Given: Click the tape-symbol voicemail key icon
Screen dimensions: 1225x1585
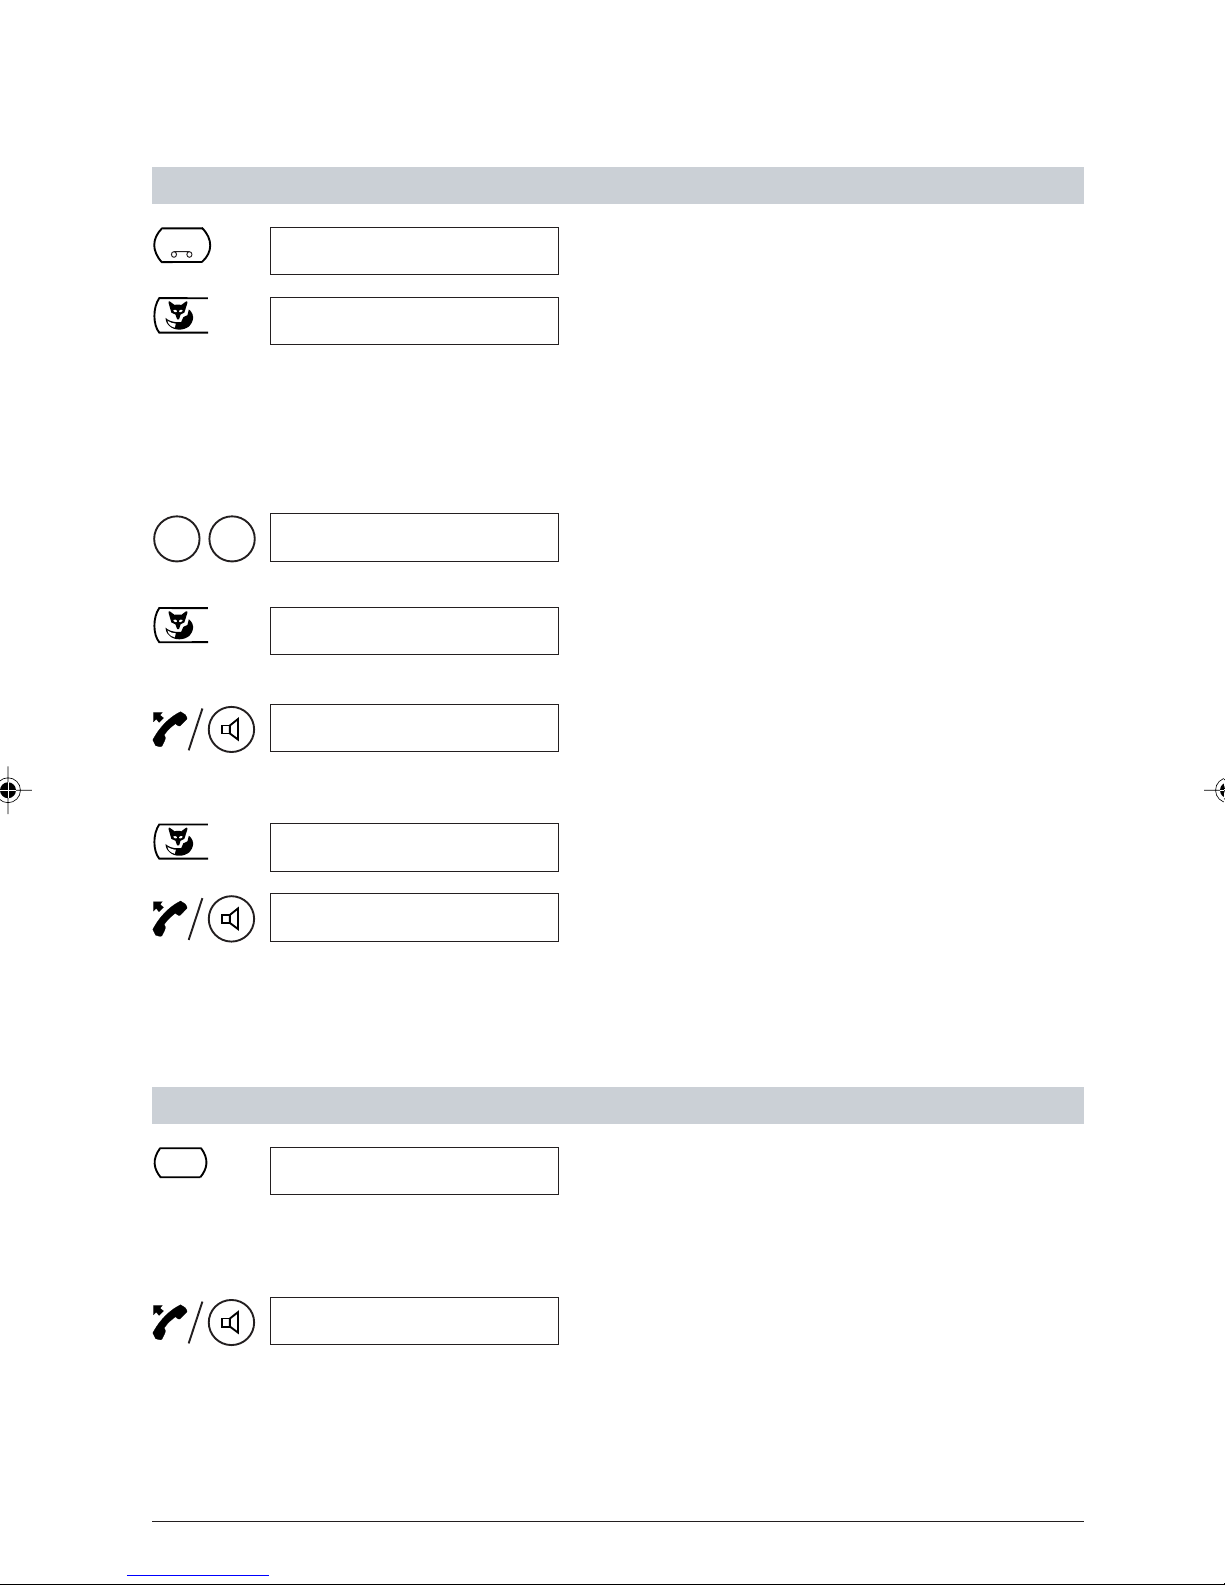Looking at the screenshot, I should pyautogui.click(x=182, y=245).
